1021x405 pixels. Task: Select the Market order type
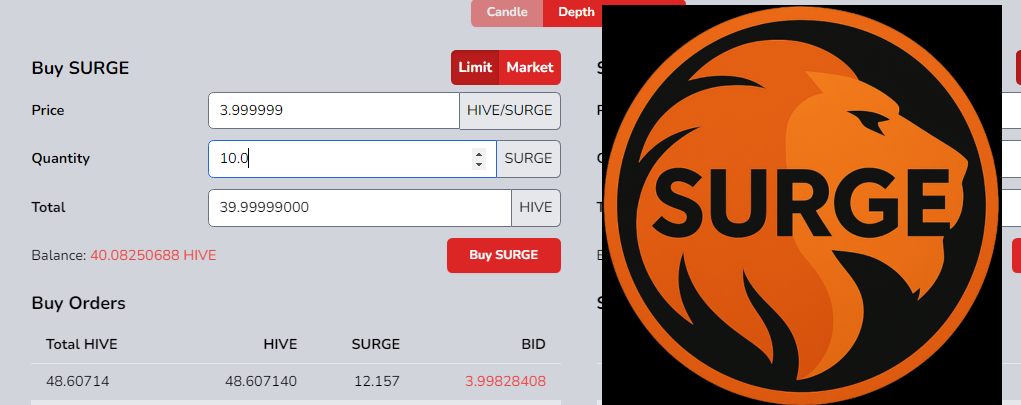(x=529, y=68)
